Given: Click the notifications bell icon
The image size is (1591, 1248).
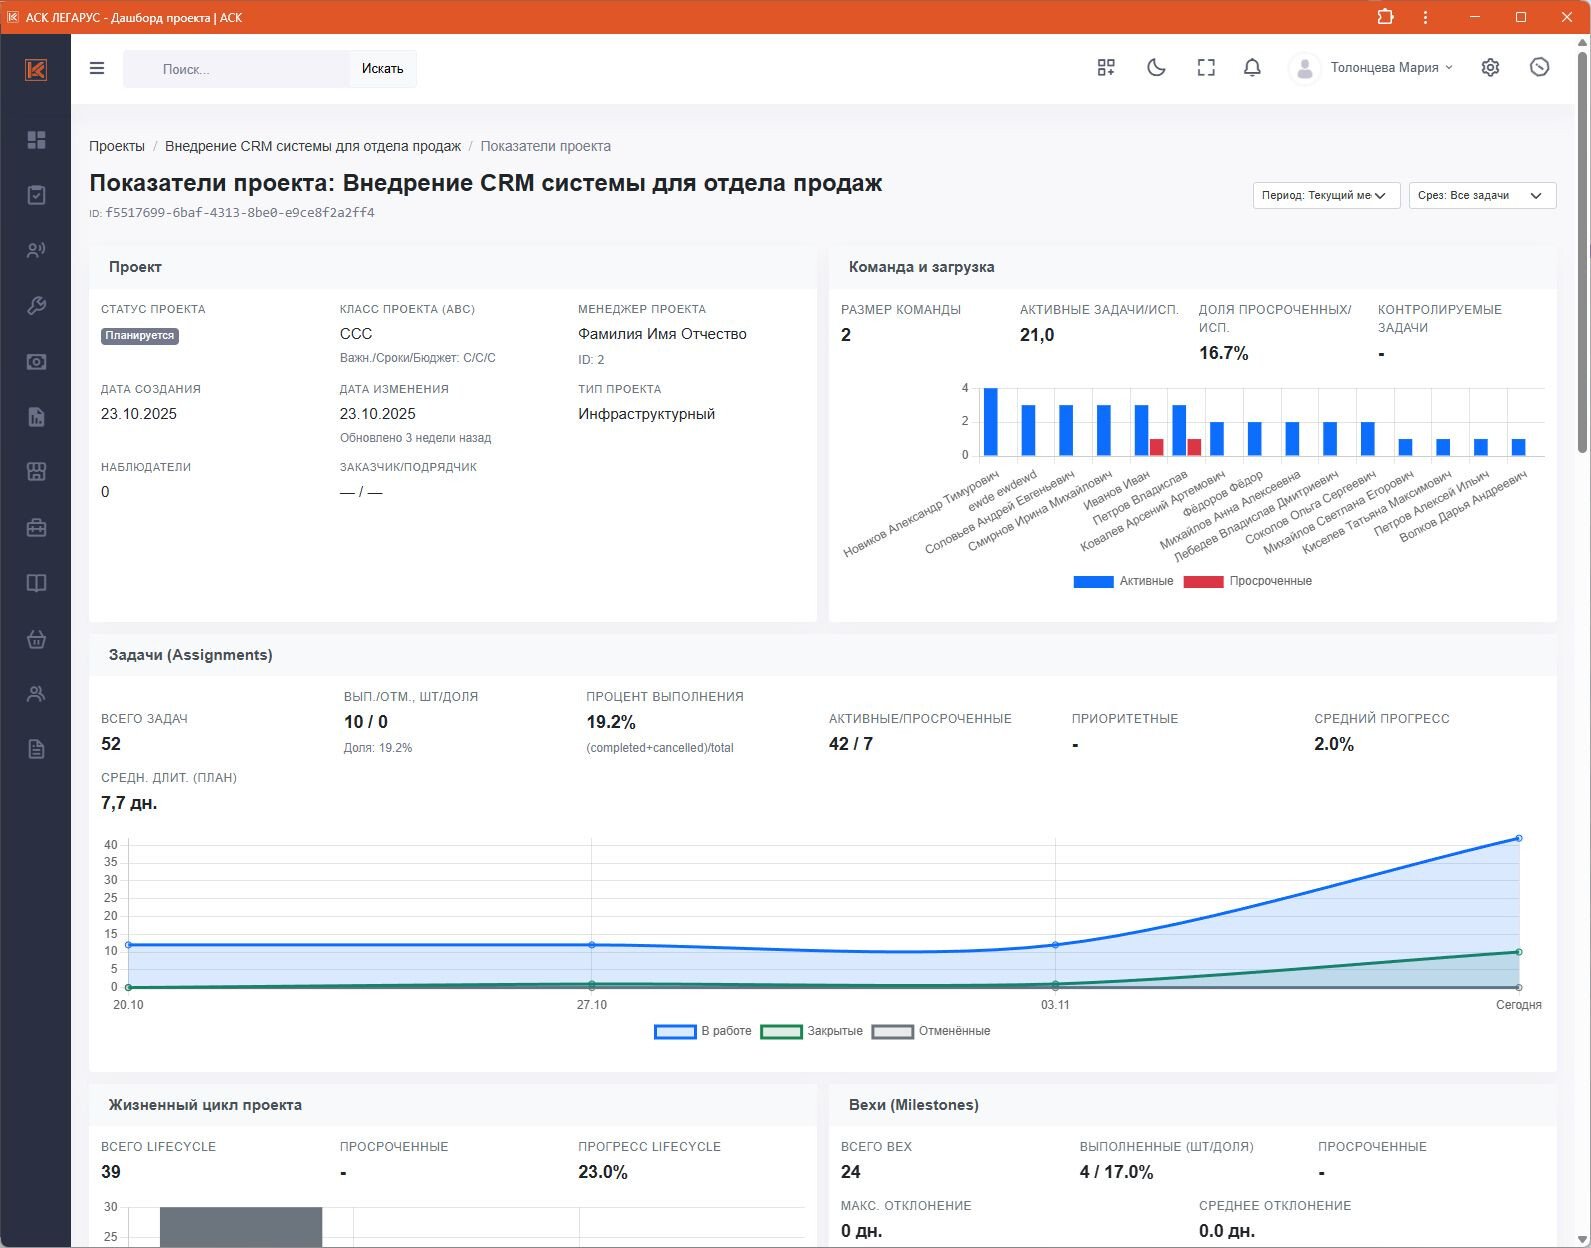Looking at the screenshot, I should point(1251,68).
